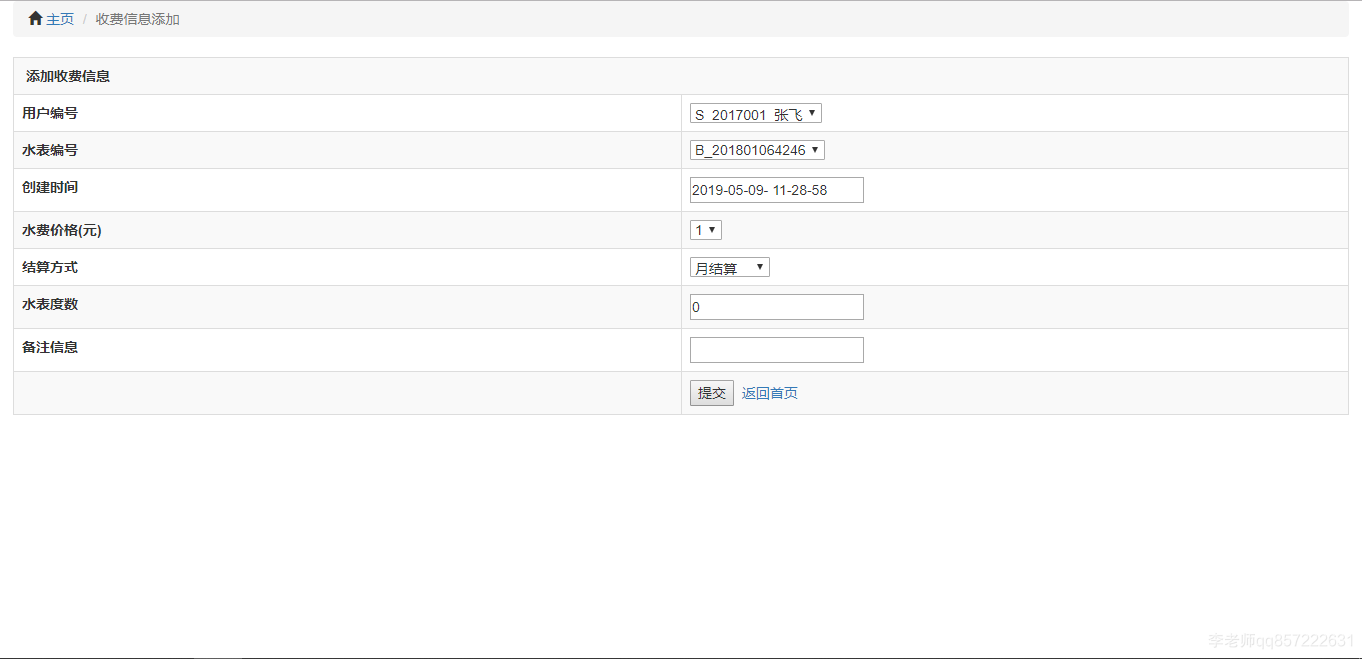
Task: Open the B_201801064246 meter number dropdown
Action: 755,149
